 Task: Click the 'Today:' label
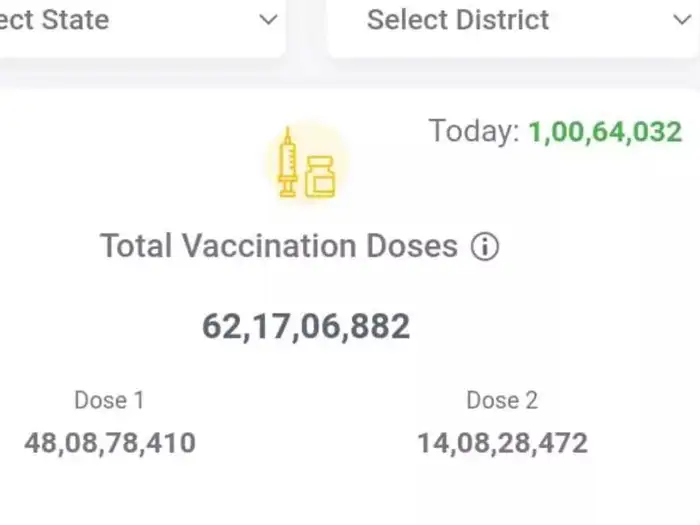click(474, 131)
